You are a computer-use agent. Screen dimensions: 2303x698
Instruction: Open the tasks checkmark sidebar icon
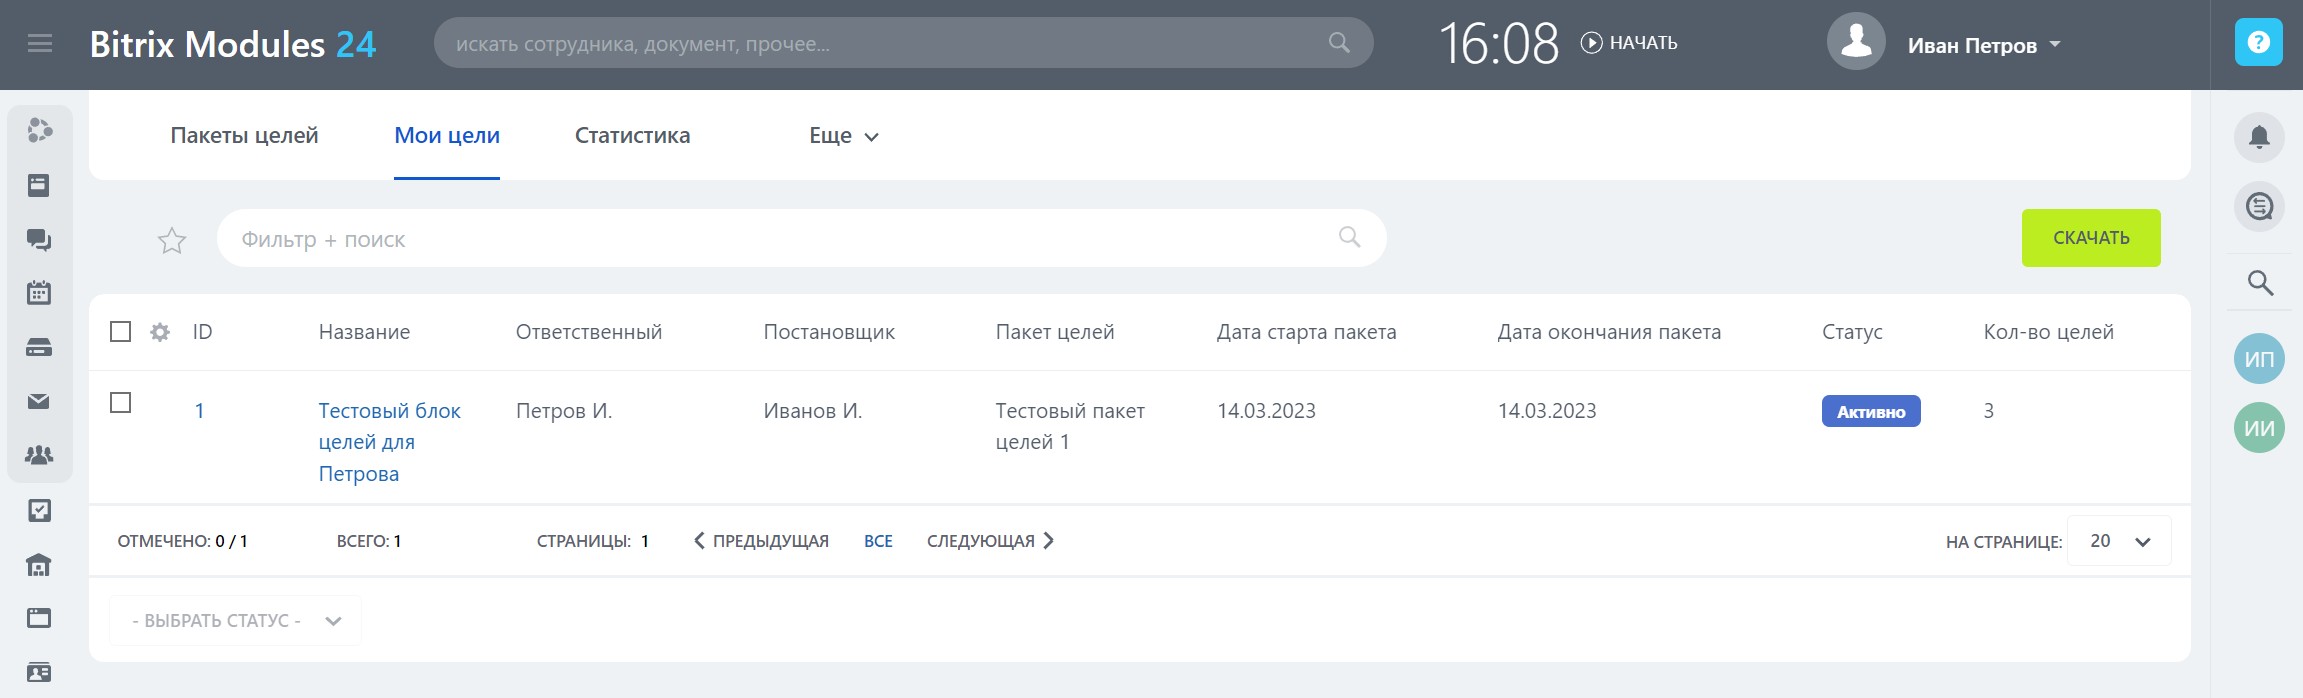(39, 511)
